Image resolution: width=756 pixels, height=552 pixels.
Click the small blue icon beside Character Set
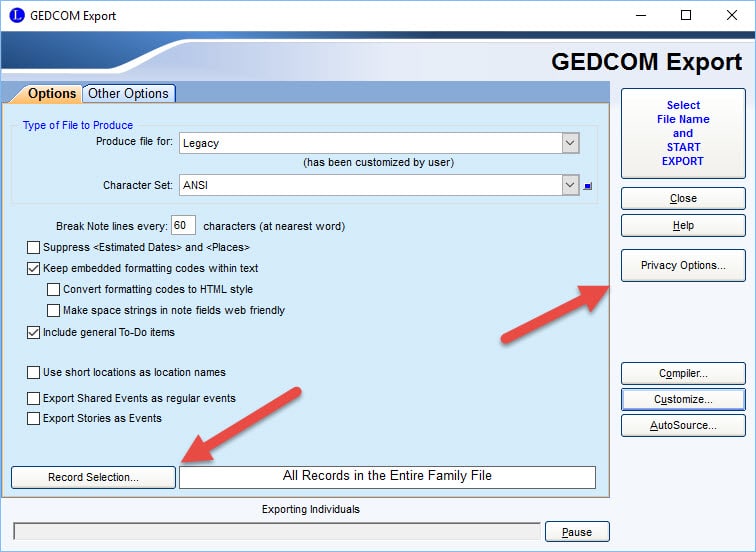[x=588, y=186]
